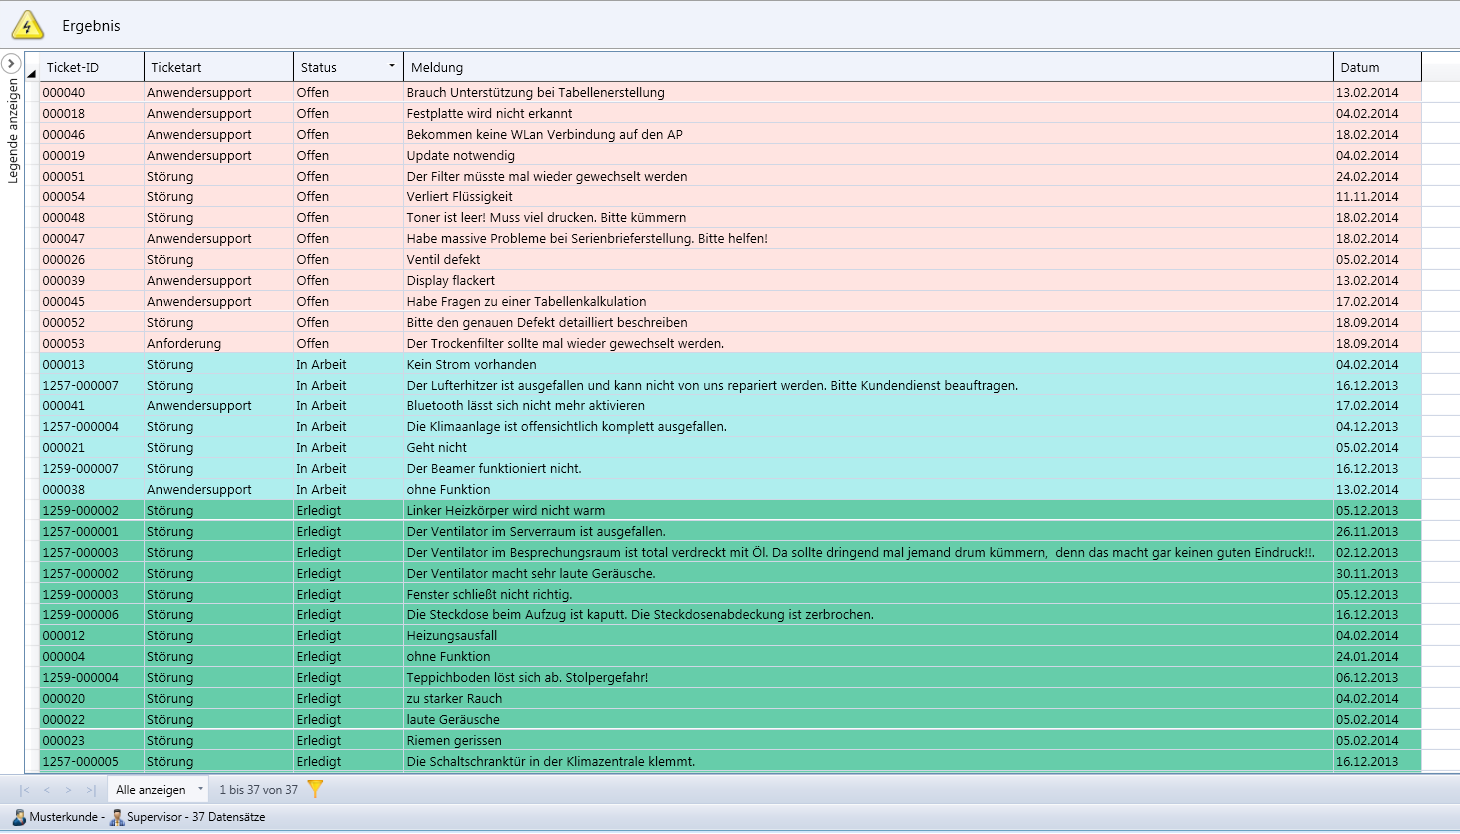Sort by the Datum column header
The width and height of the screenshot is (1460, 834).
point(1377,67)
